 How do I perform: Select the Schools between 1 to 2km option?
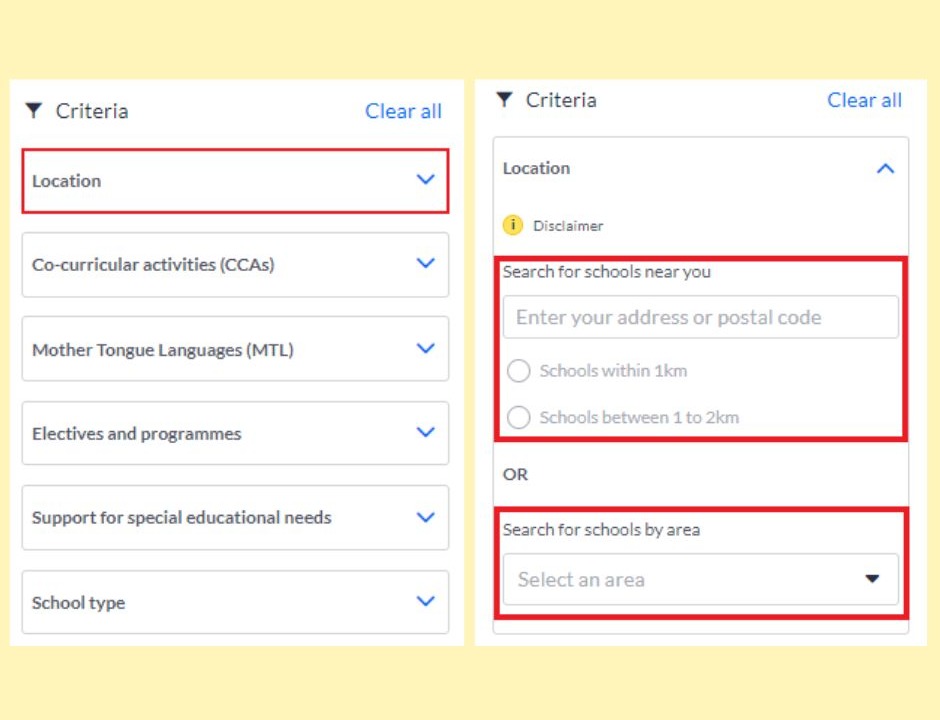coord(518,418)
